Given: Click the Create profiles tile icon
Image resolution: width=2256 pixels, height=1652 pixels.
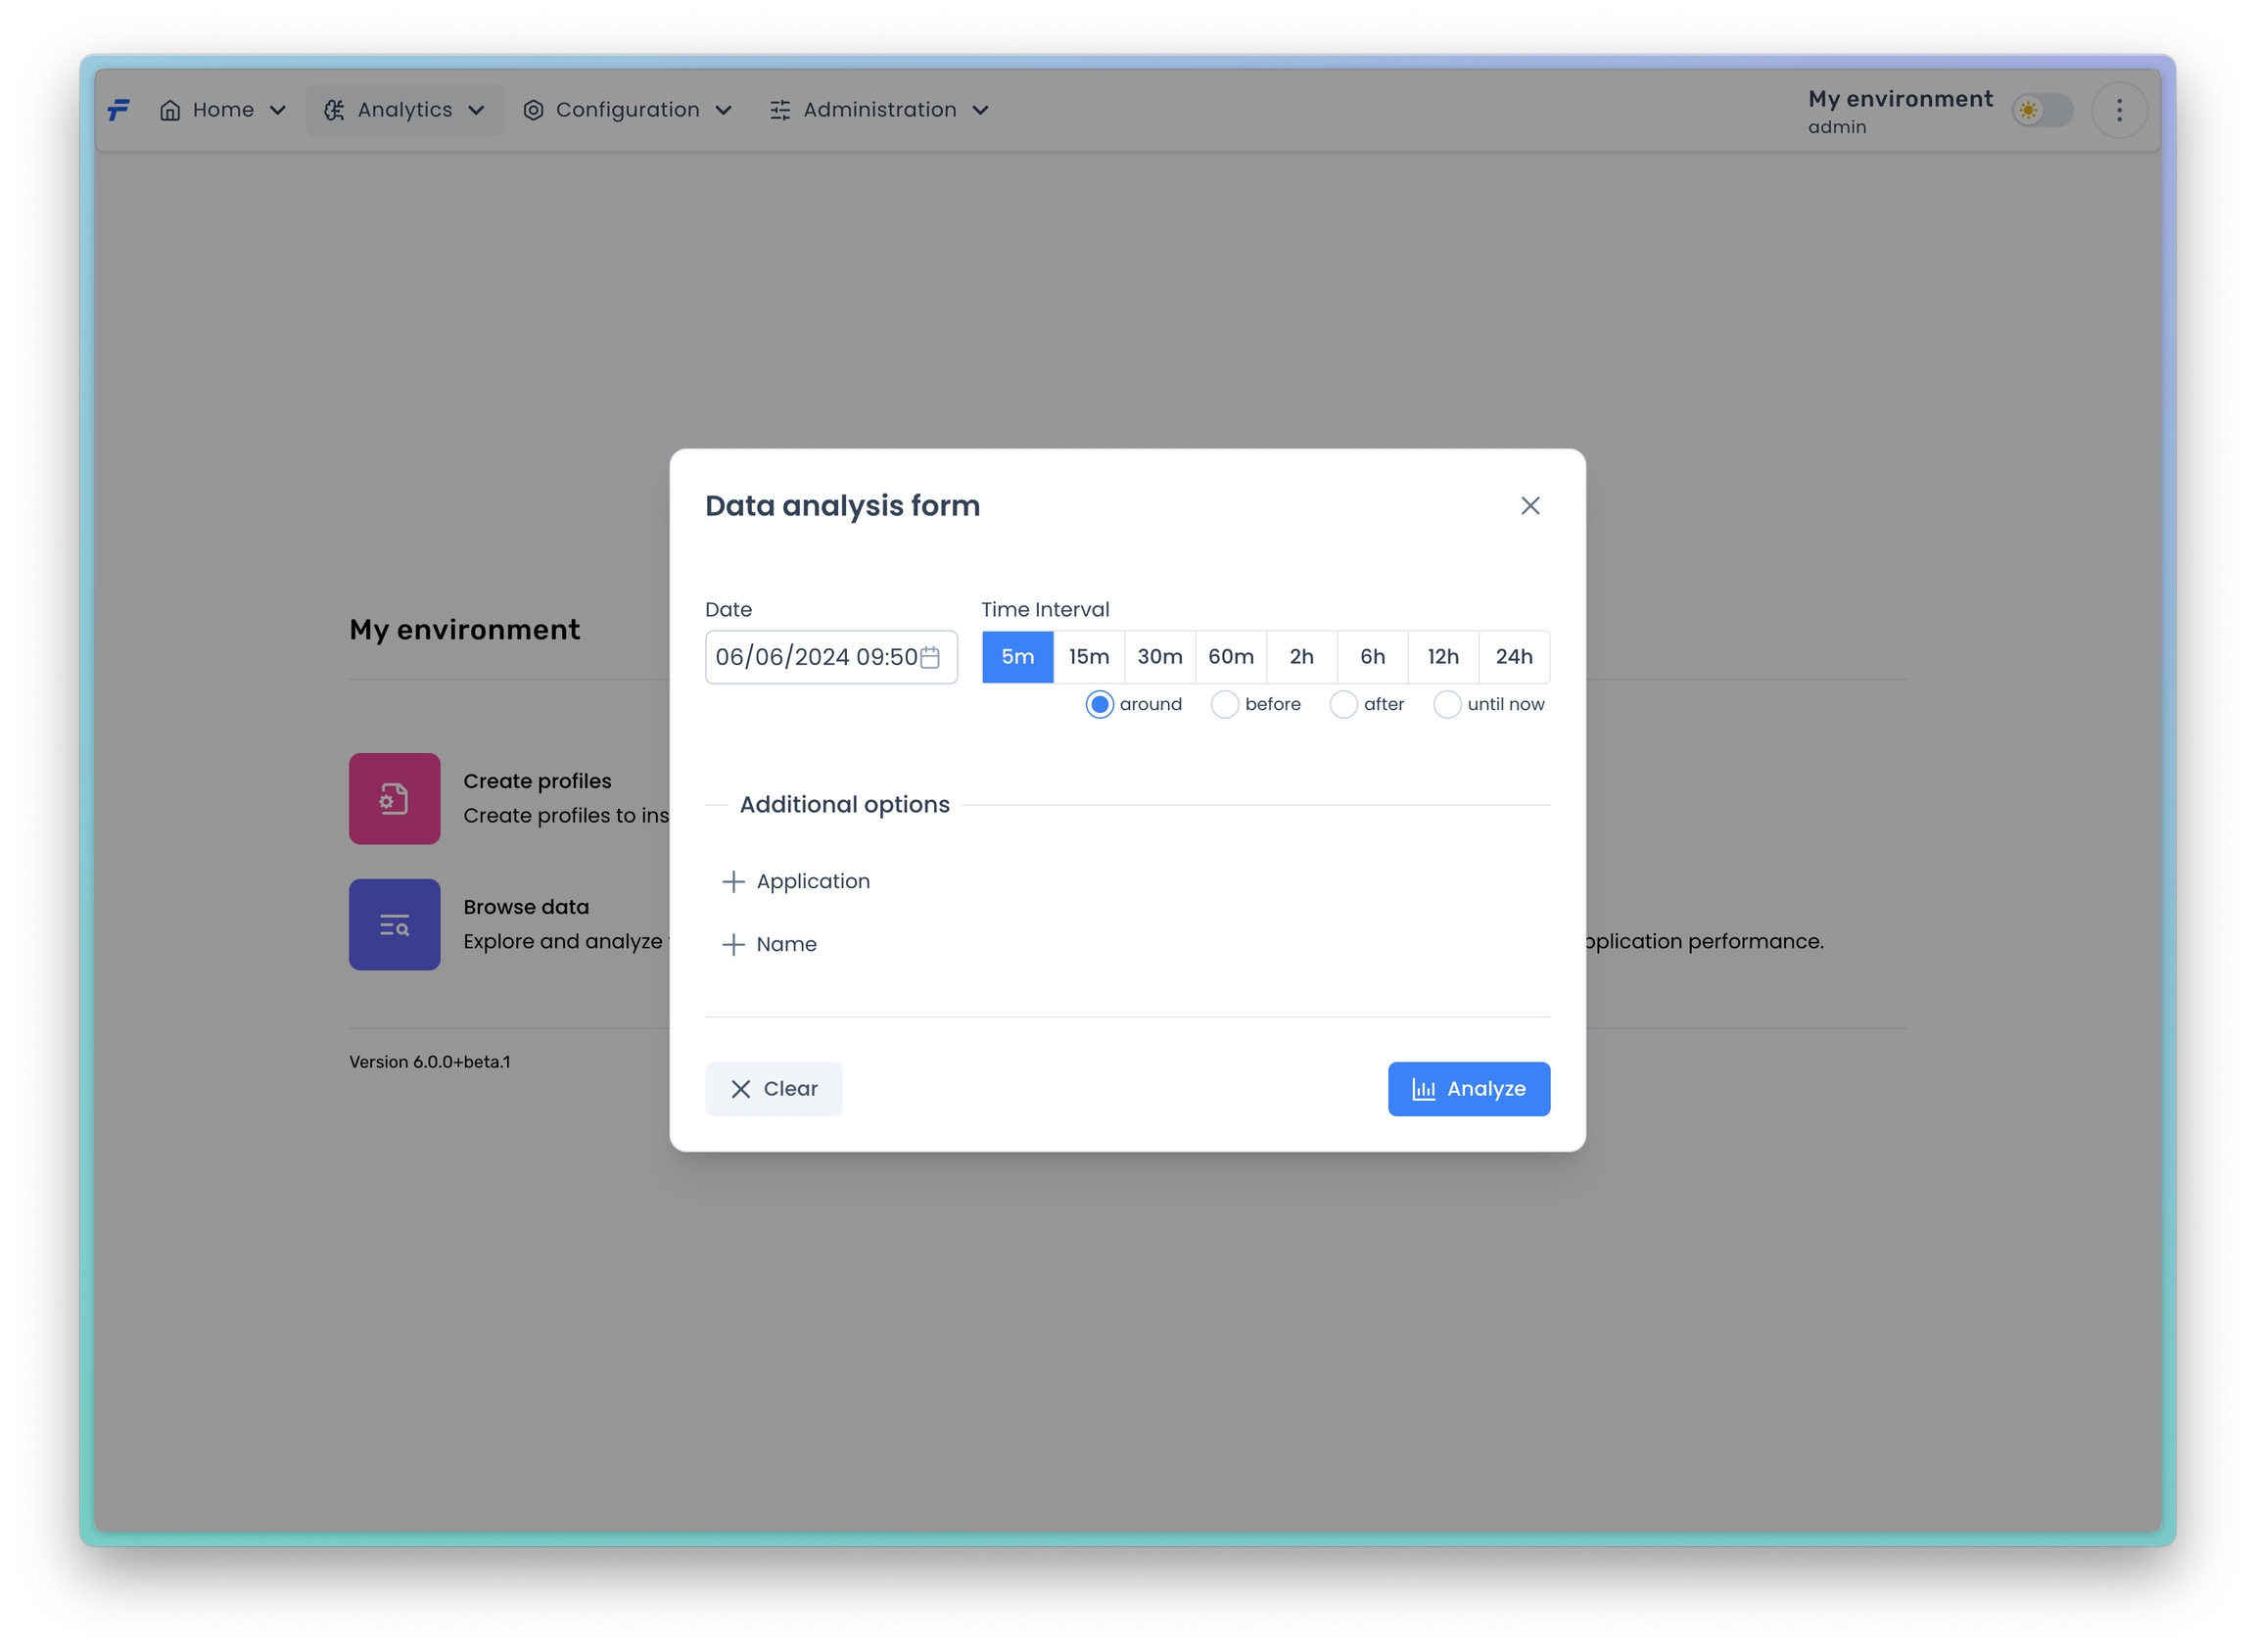Looking at the screenshot, I should pos(394,798).
